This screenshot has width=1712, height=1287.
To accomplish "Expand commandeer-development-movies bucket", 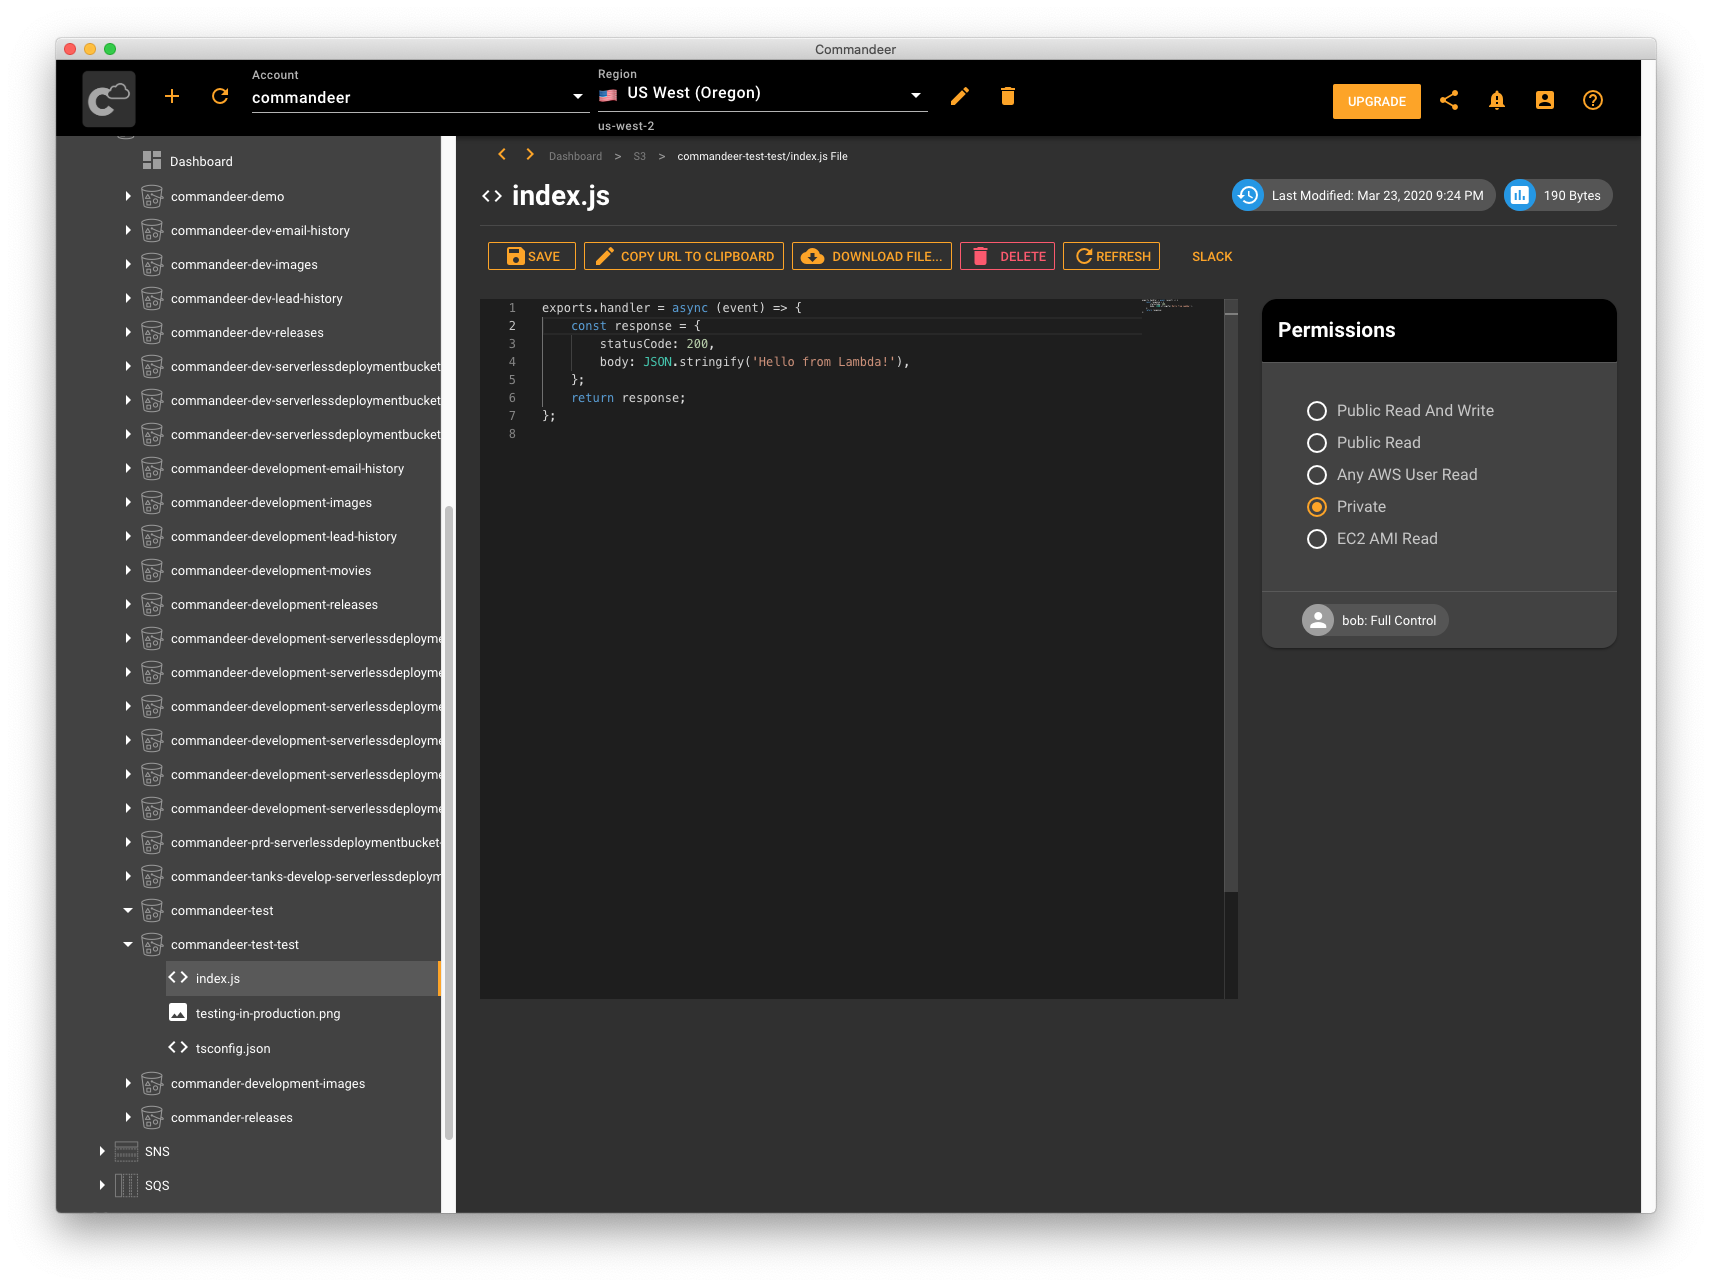I will click(x=128, y=570).
